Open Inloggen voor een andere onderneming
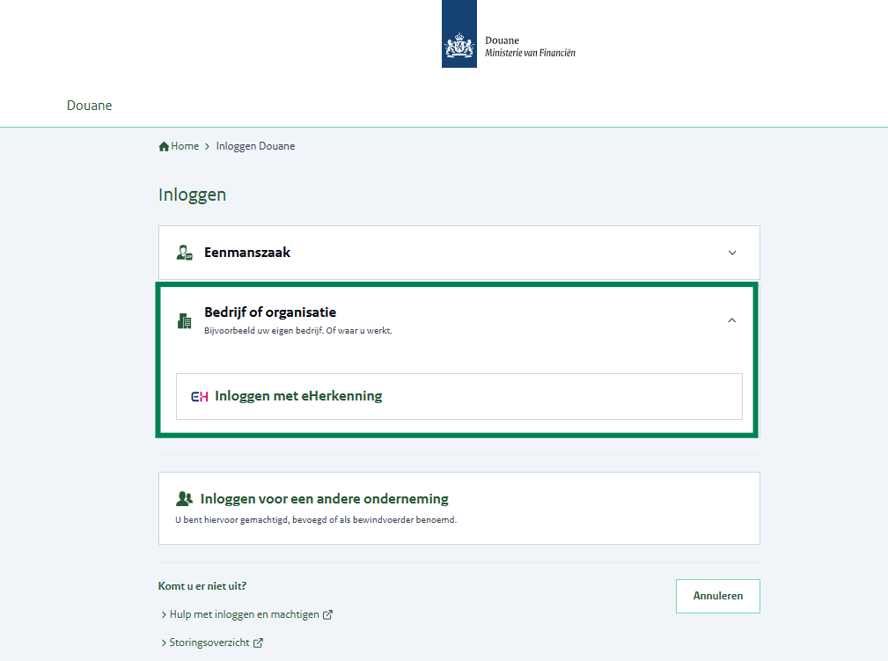Screen dimensions: 888x661 click(324, 498)
